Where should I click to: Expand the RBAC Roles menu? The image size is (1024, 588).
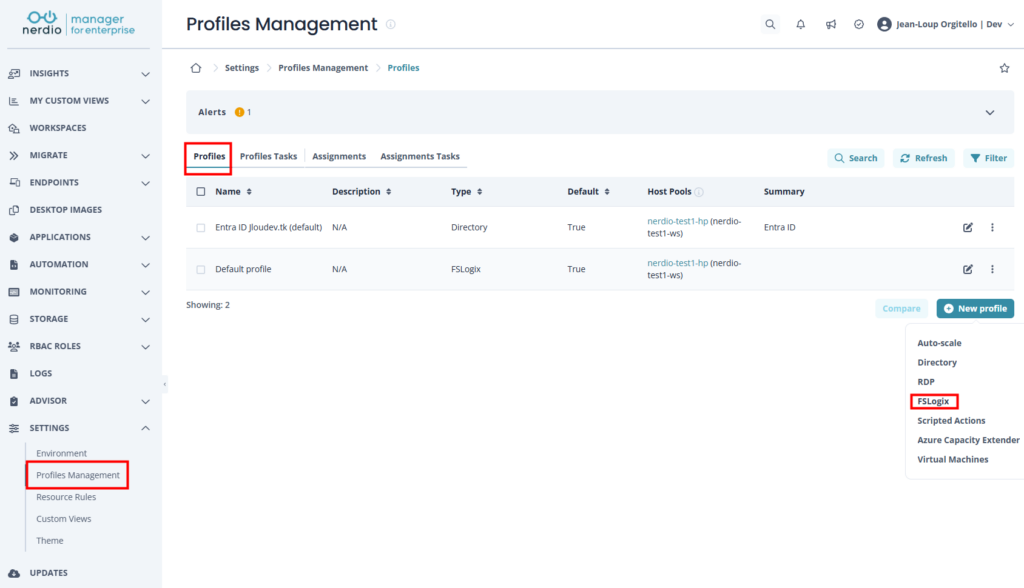click(146, 346)
